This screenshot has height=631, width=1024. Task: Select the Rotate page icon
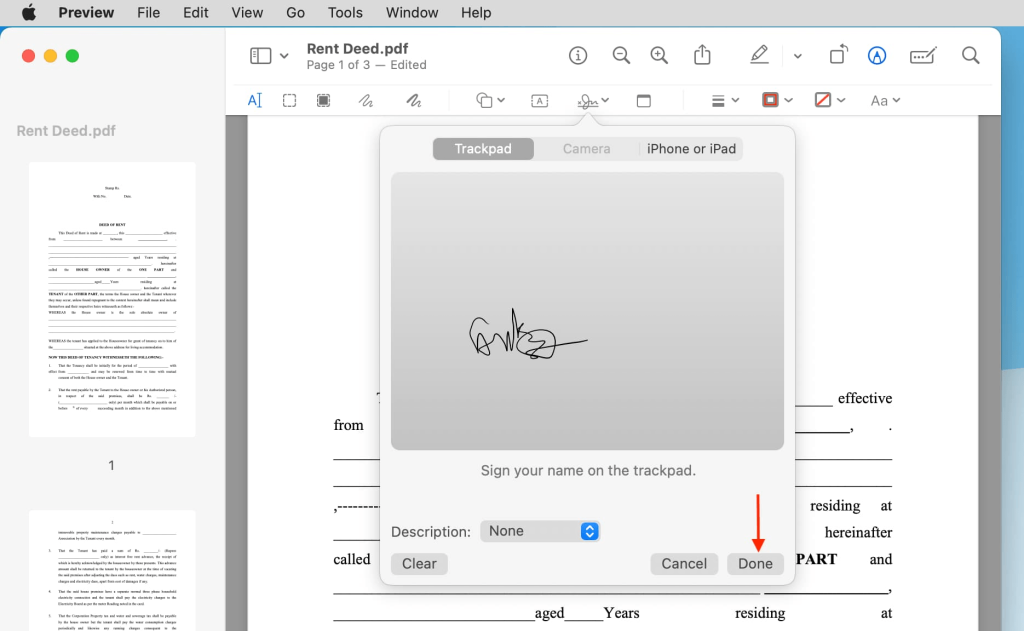(838, 56)
